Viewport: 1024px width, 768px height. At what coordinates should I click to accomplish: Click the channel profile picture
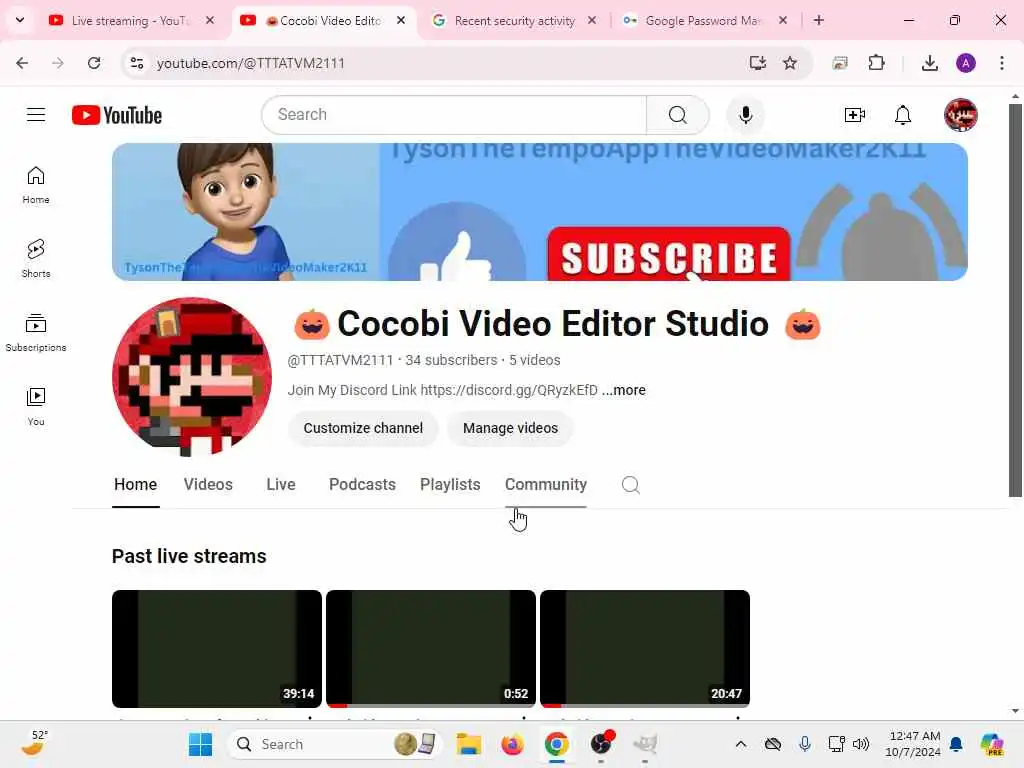tap(191, 377)
